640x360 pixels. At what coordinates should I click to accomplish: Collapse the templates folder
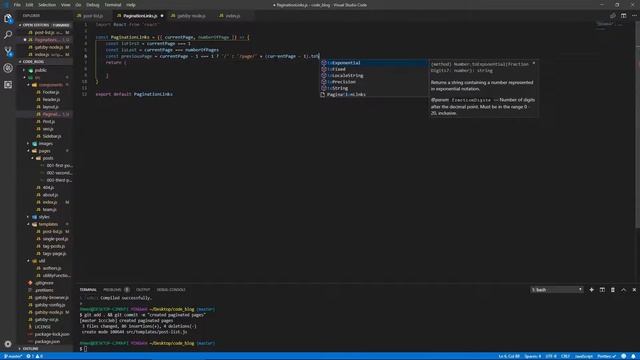[48, 224]
